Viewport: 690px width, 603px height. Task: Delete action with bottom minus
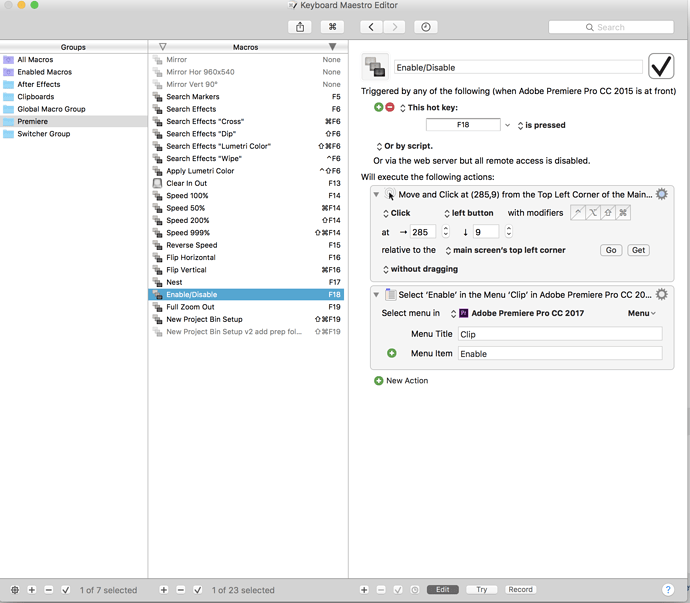(381, 590)
